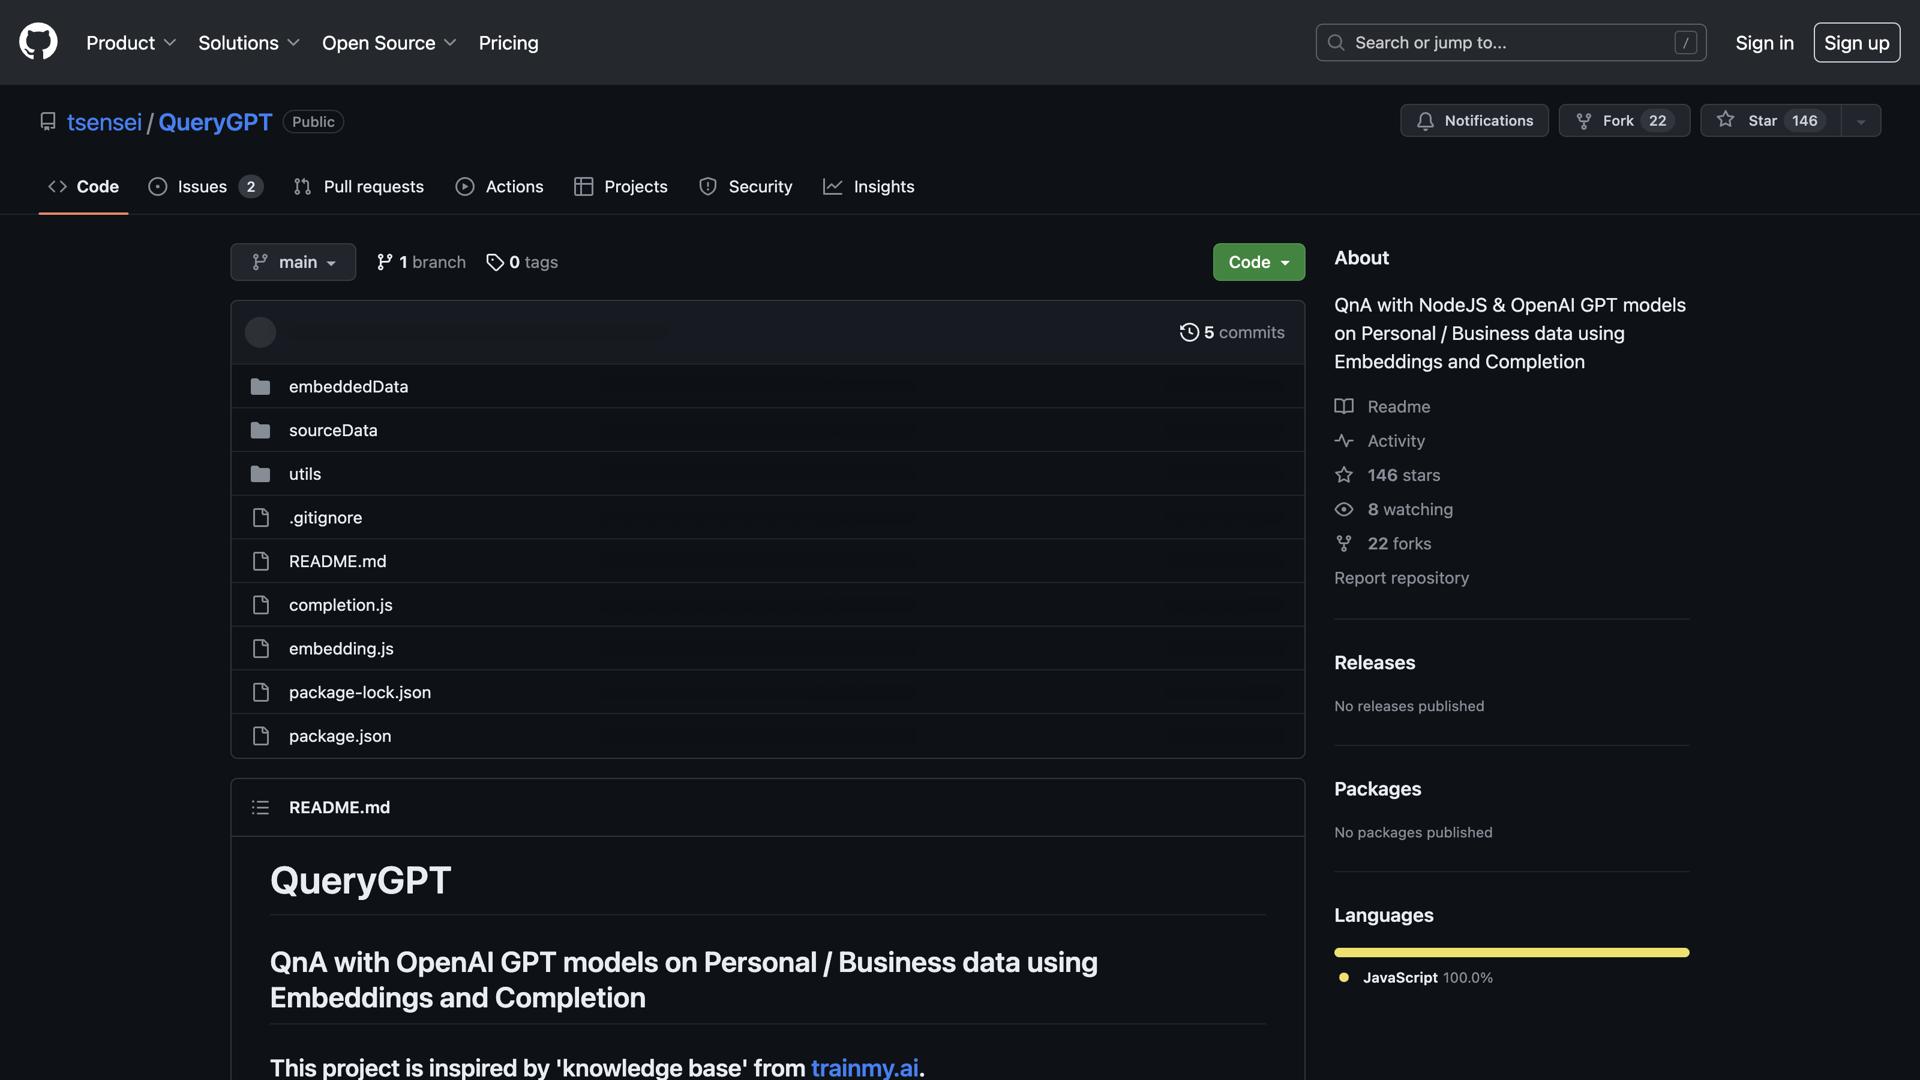The width and height of the screenshot is (1920, 1080).
Task: Click the tags label icon
Action: pyautogui.click(x=494, y=262)
